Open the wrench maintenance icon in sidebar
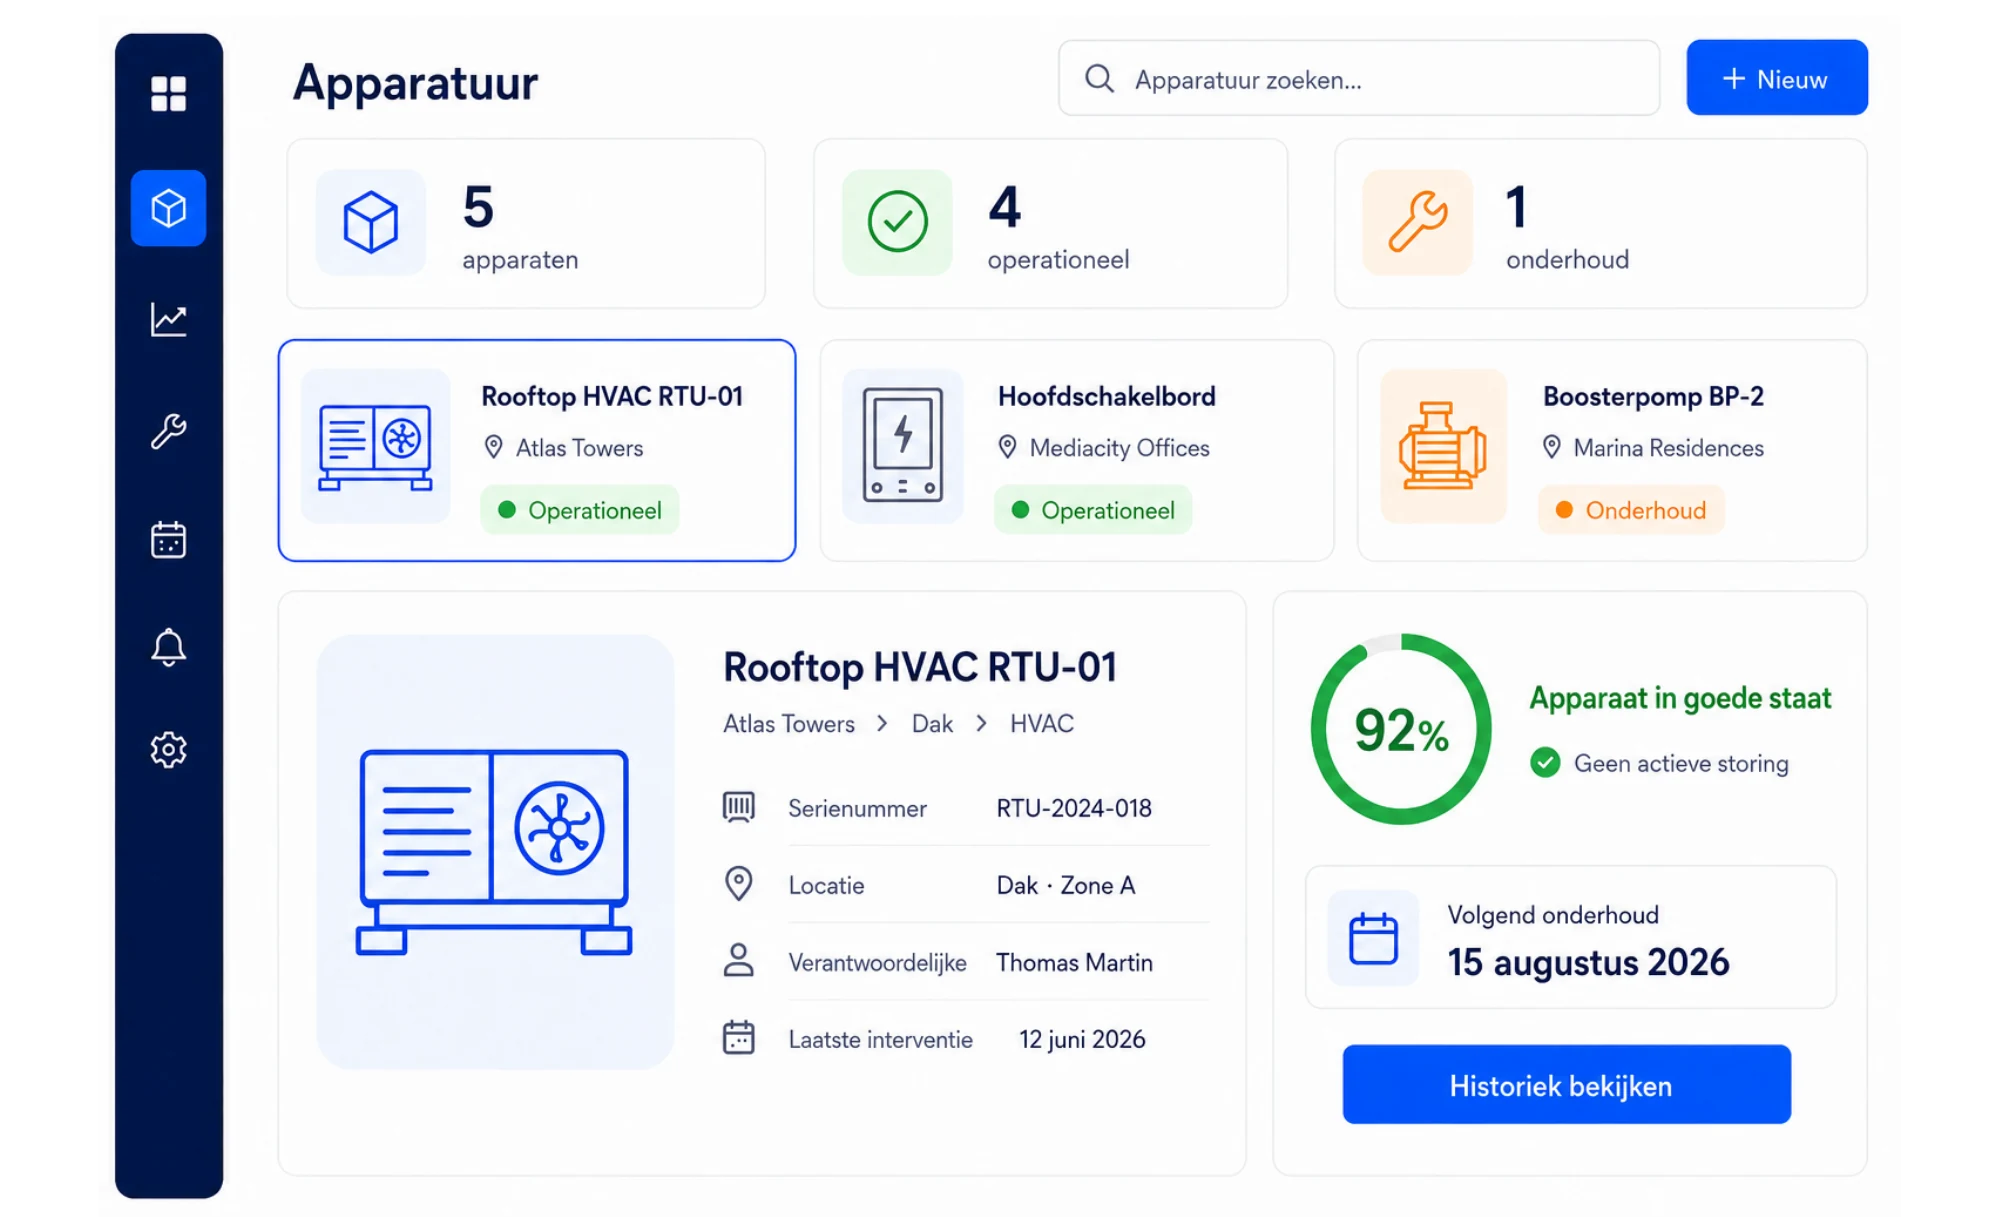 pyautogui.click(x=168, y=431)
